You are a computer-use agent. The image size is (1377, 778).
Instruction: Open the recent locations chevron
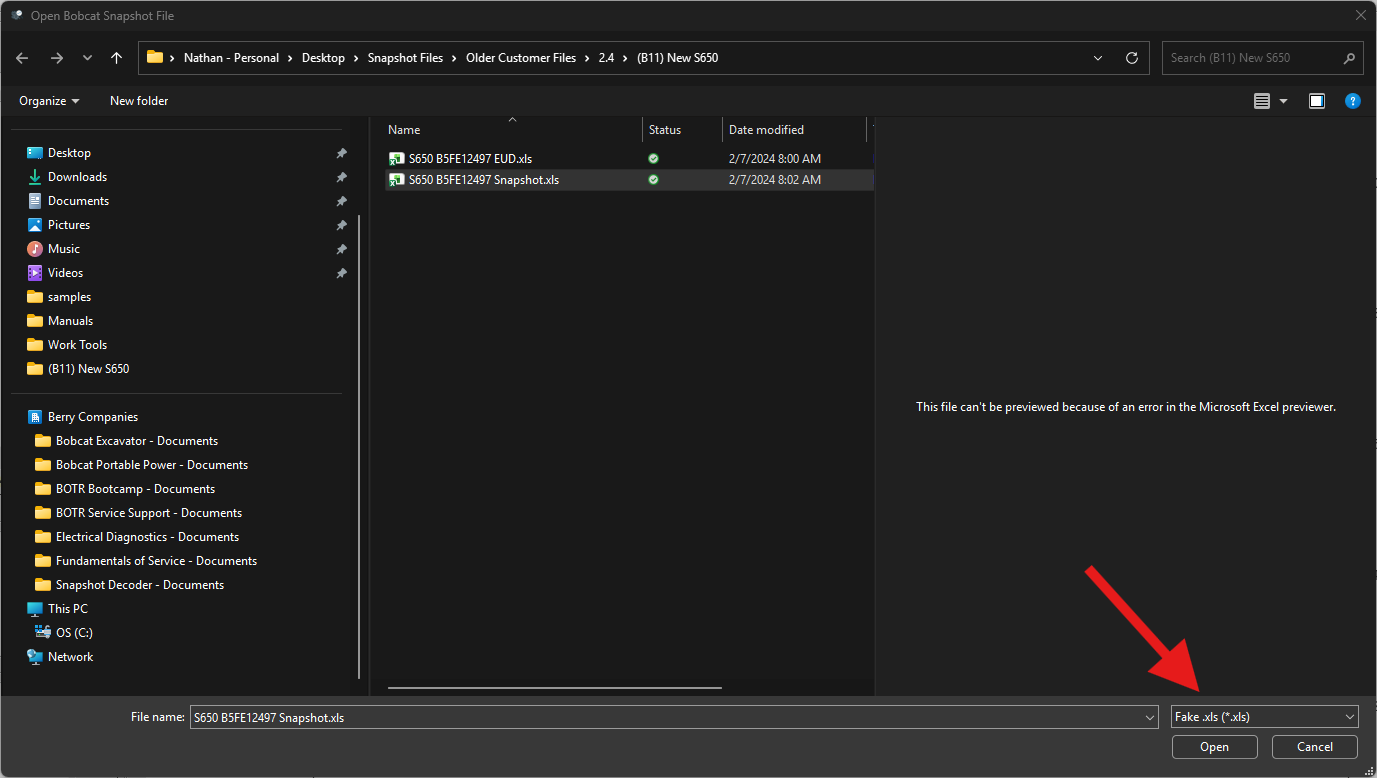pyautogui.click(x=88, y=58)
